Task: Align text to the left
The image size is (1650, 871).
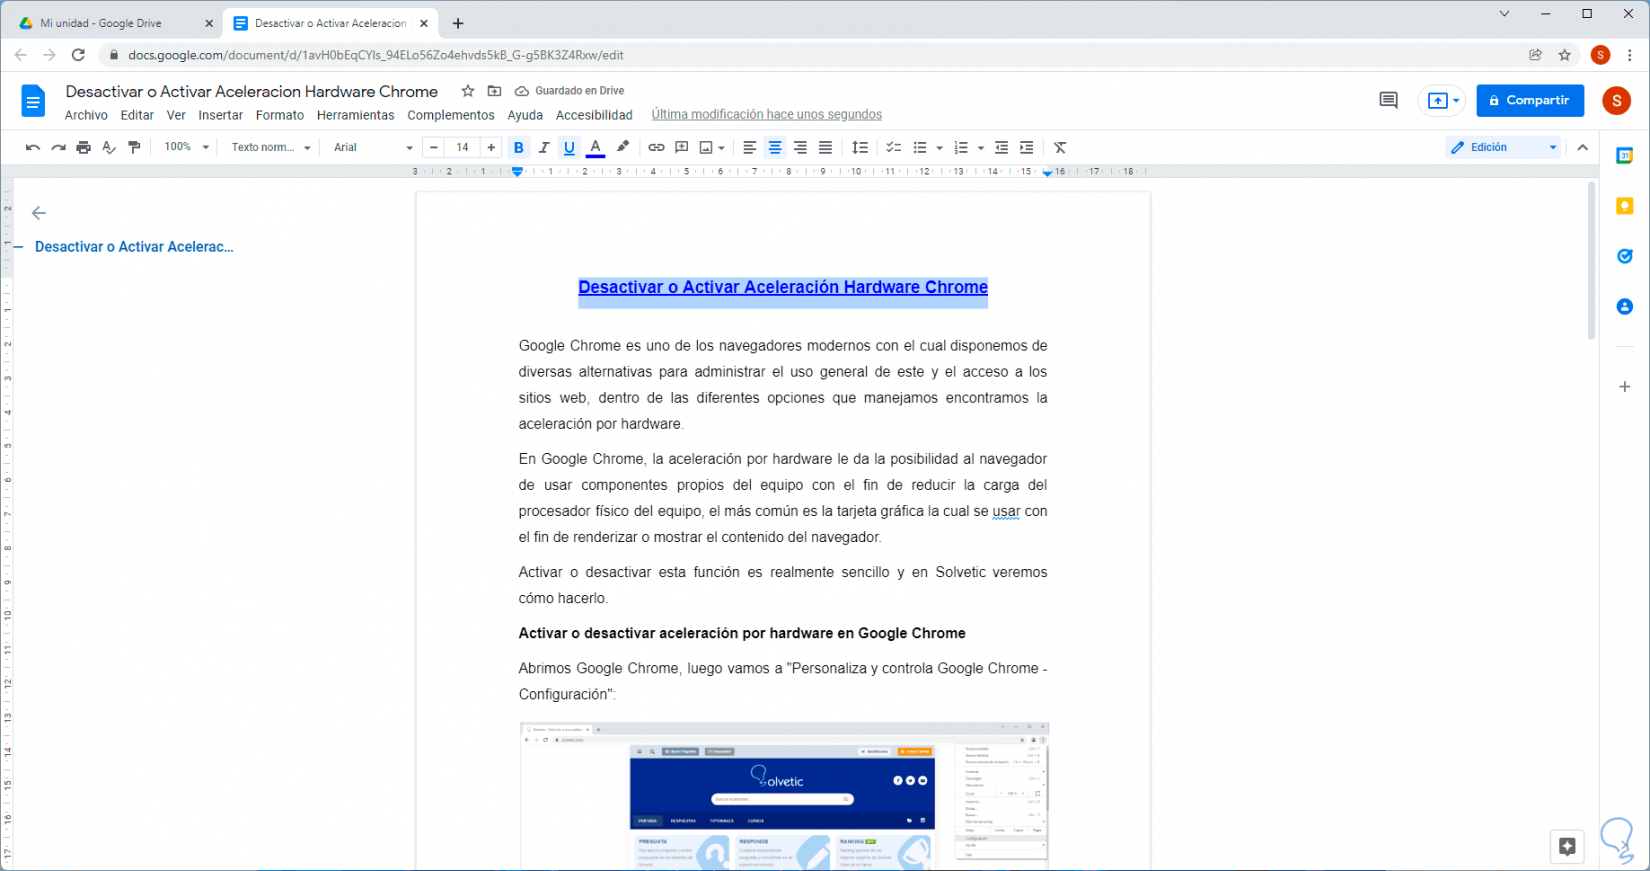Action: click(749, 147)
